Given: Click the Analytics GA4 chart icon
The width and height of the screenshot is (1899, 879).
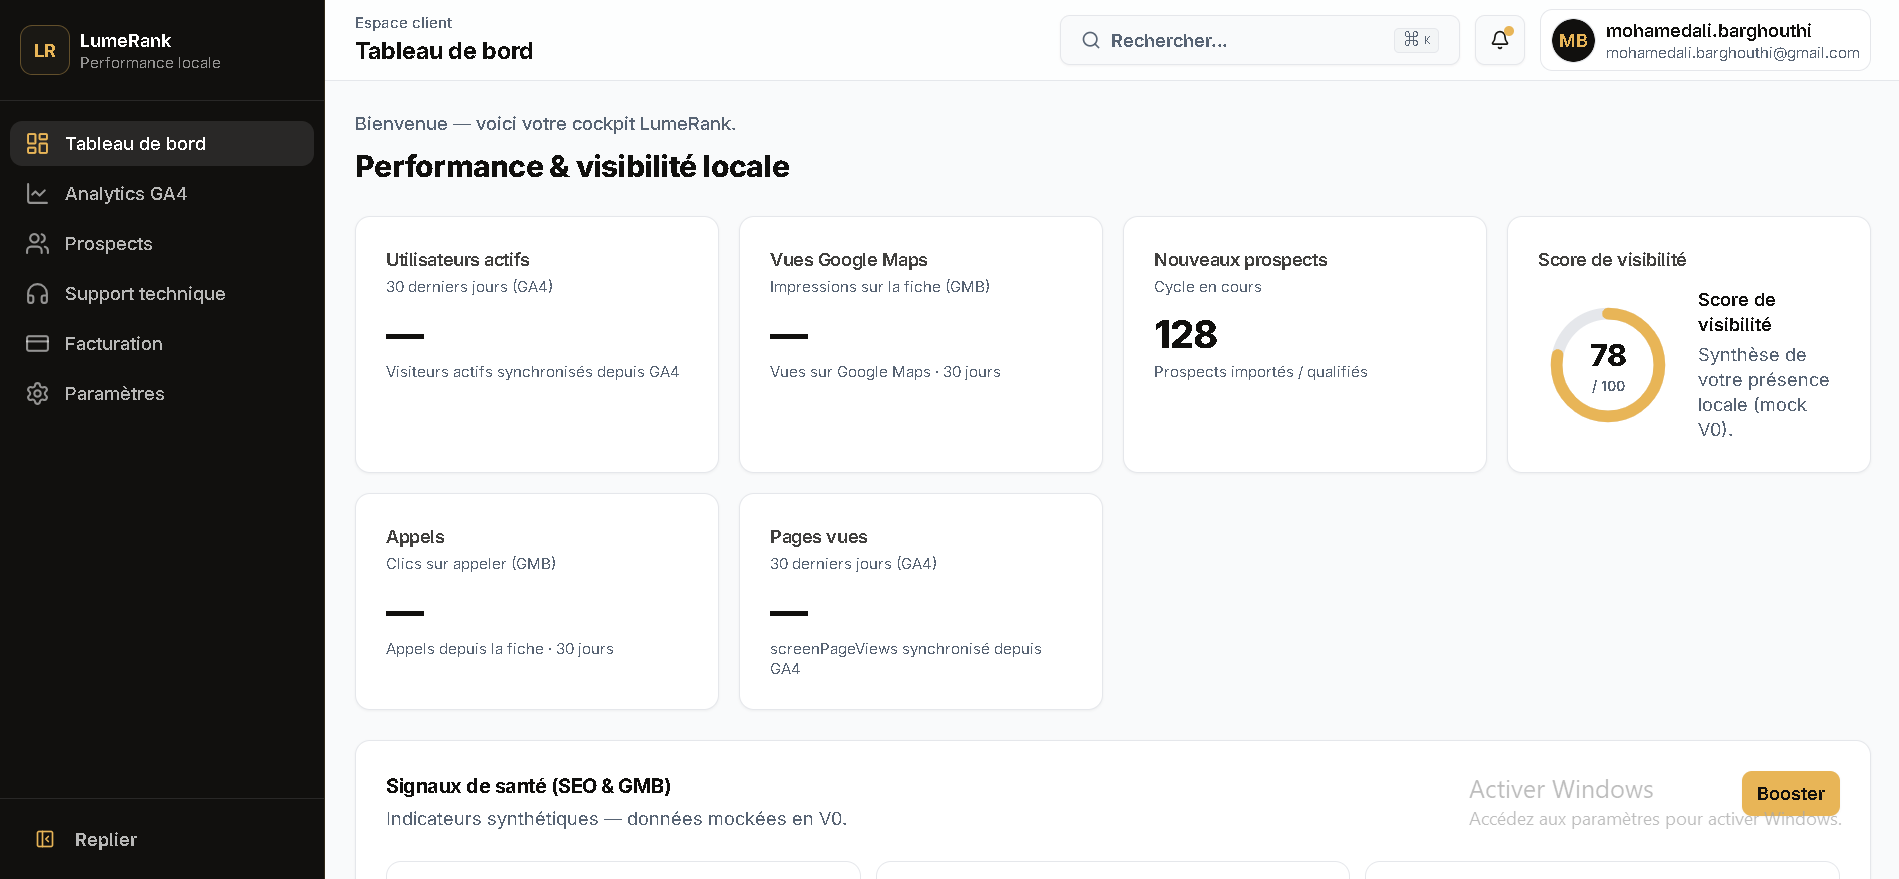Looking at the screenshot, I should (x=37, y=194).
